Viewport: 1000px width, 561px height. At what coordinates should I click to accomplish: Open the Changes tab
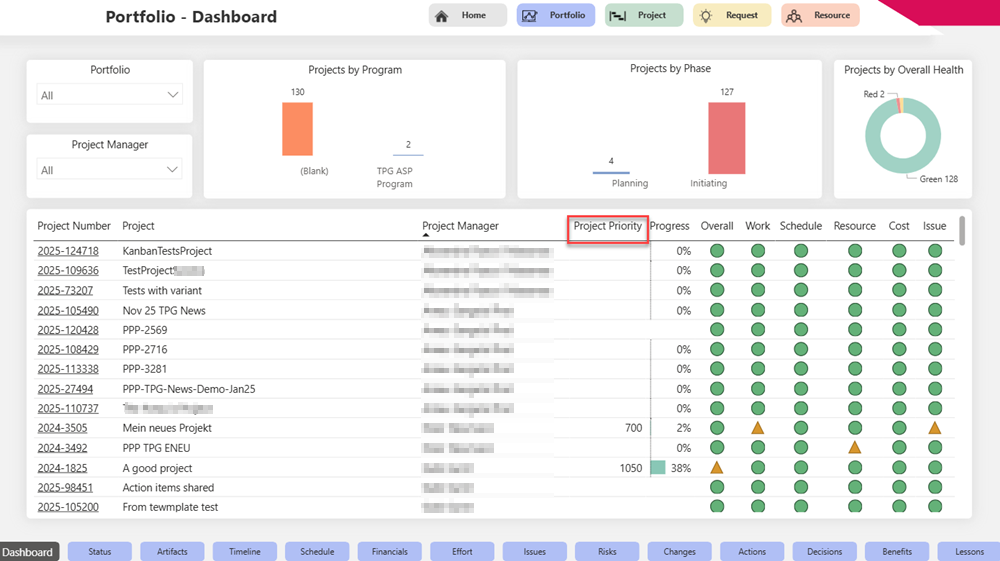680,551
